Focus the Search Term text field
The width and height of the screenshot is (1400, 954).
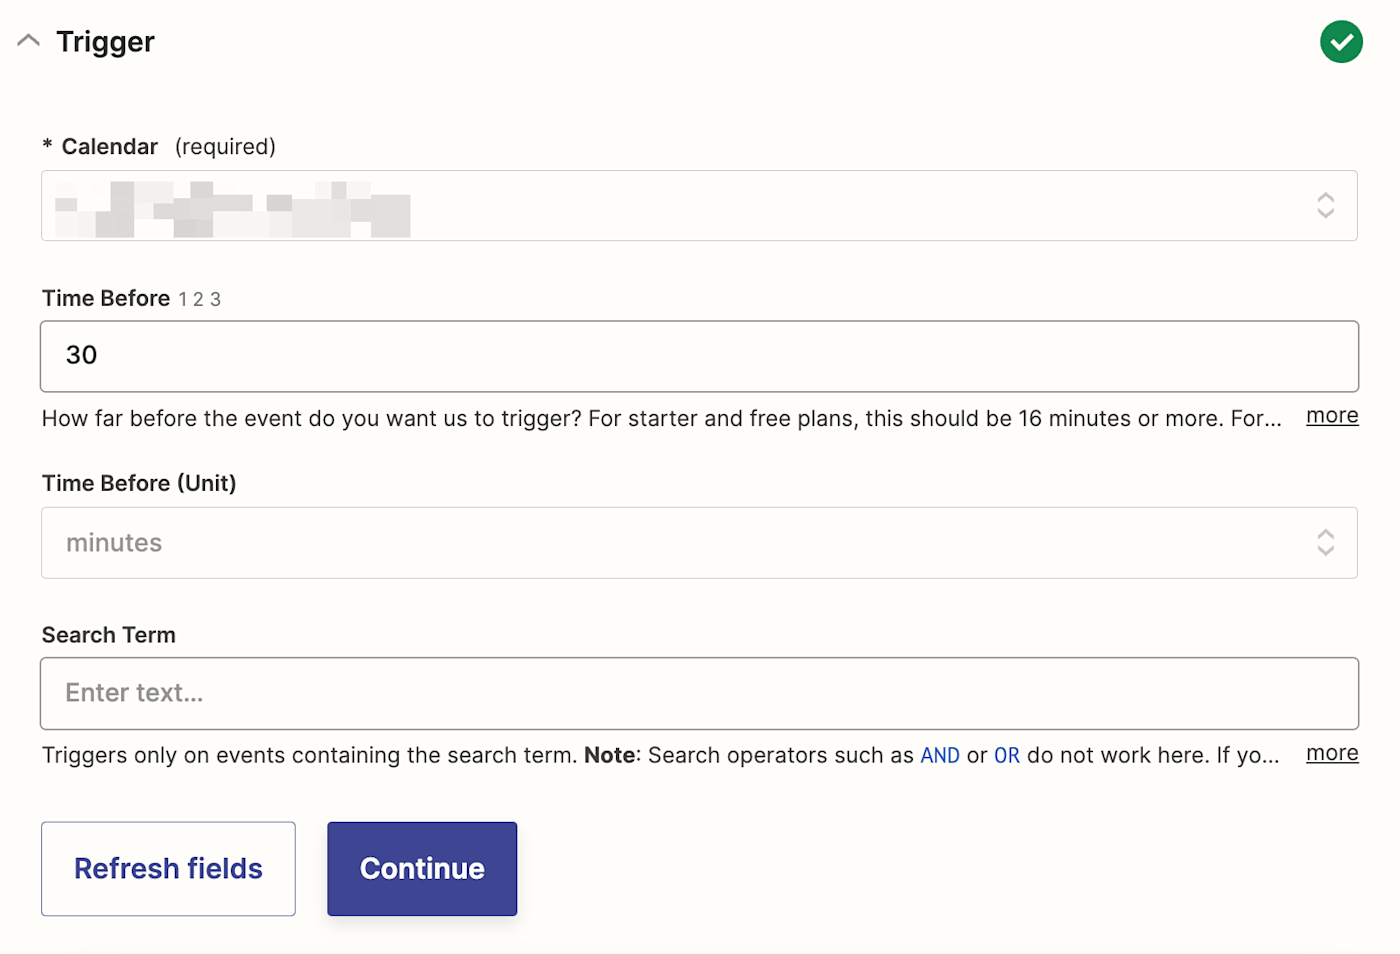coord(699,693)
